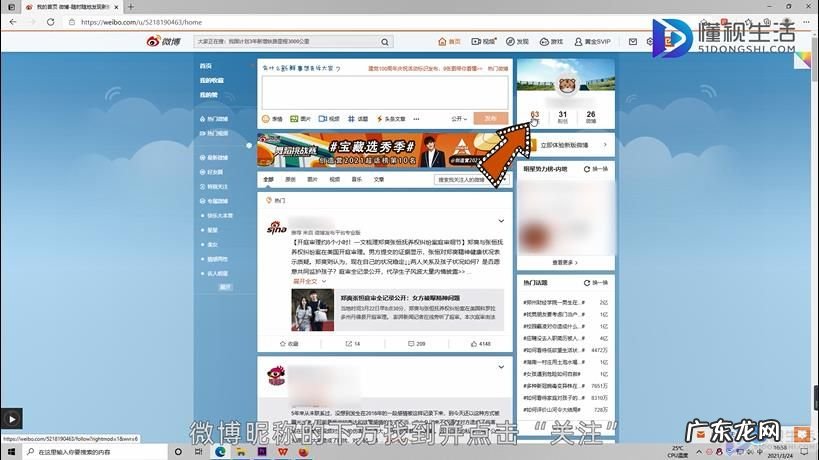
Task: Select the 视频 feed tab
Action: coord(335,179)
